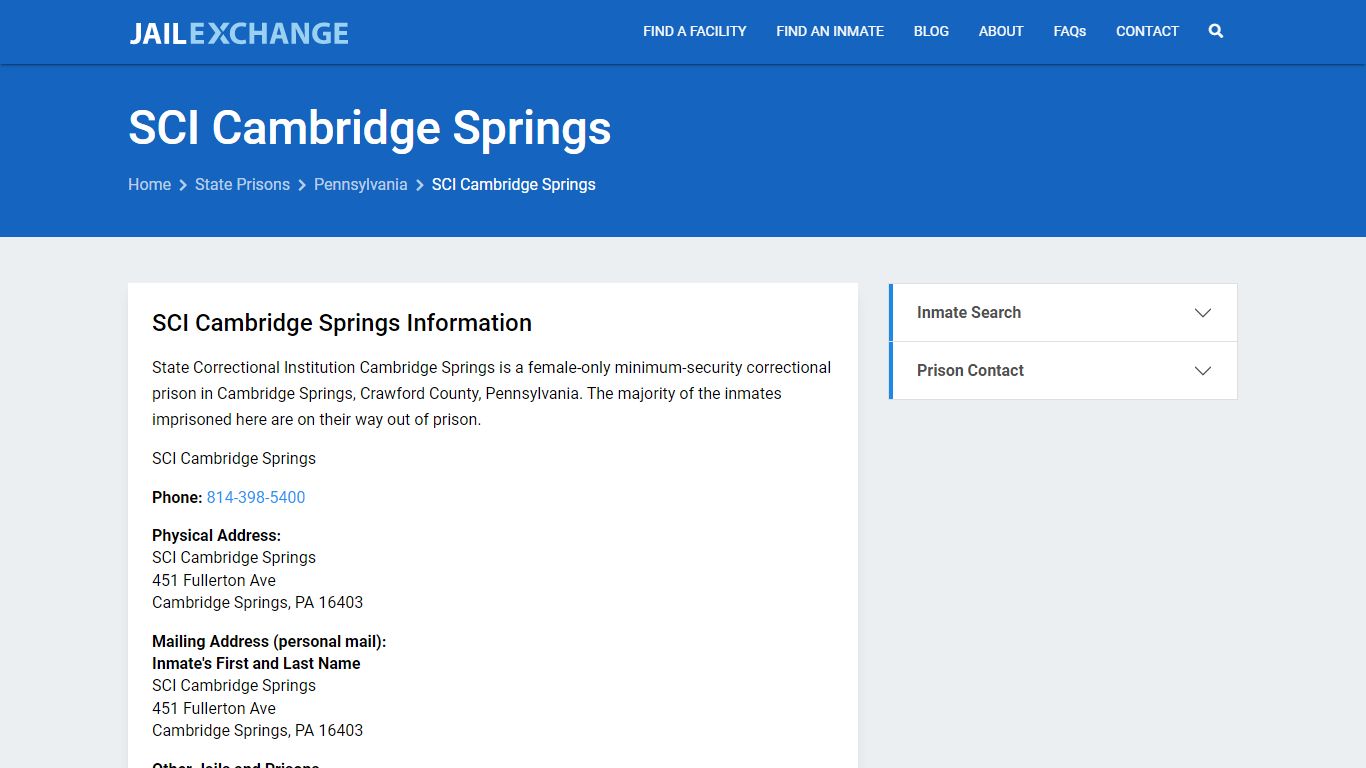Click the SCI Cambridge Springs Information heading
This screenshot has height=768, width=1366.
[342, 323]
